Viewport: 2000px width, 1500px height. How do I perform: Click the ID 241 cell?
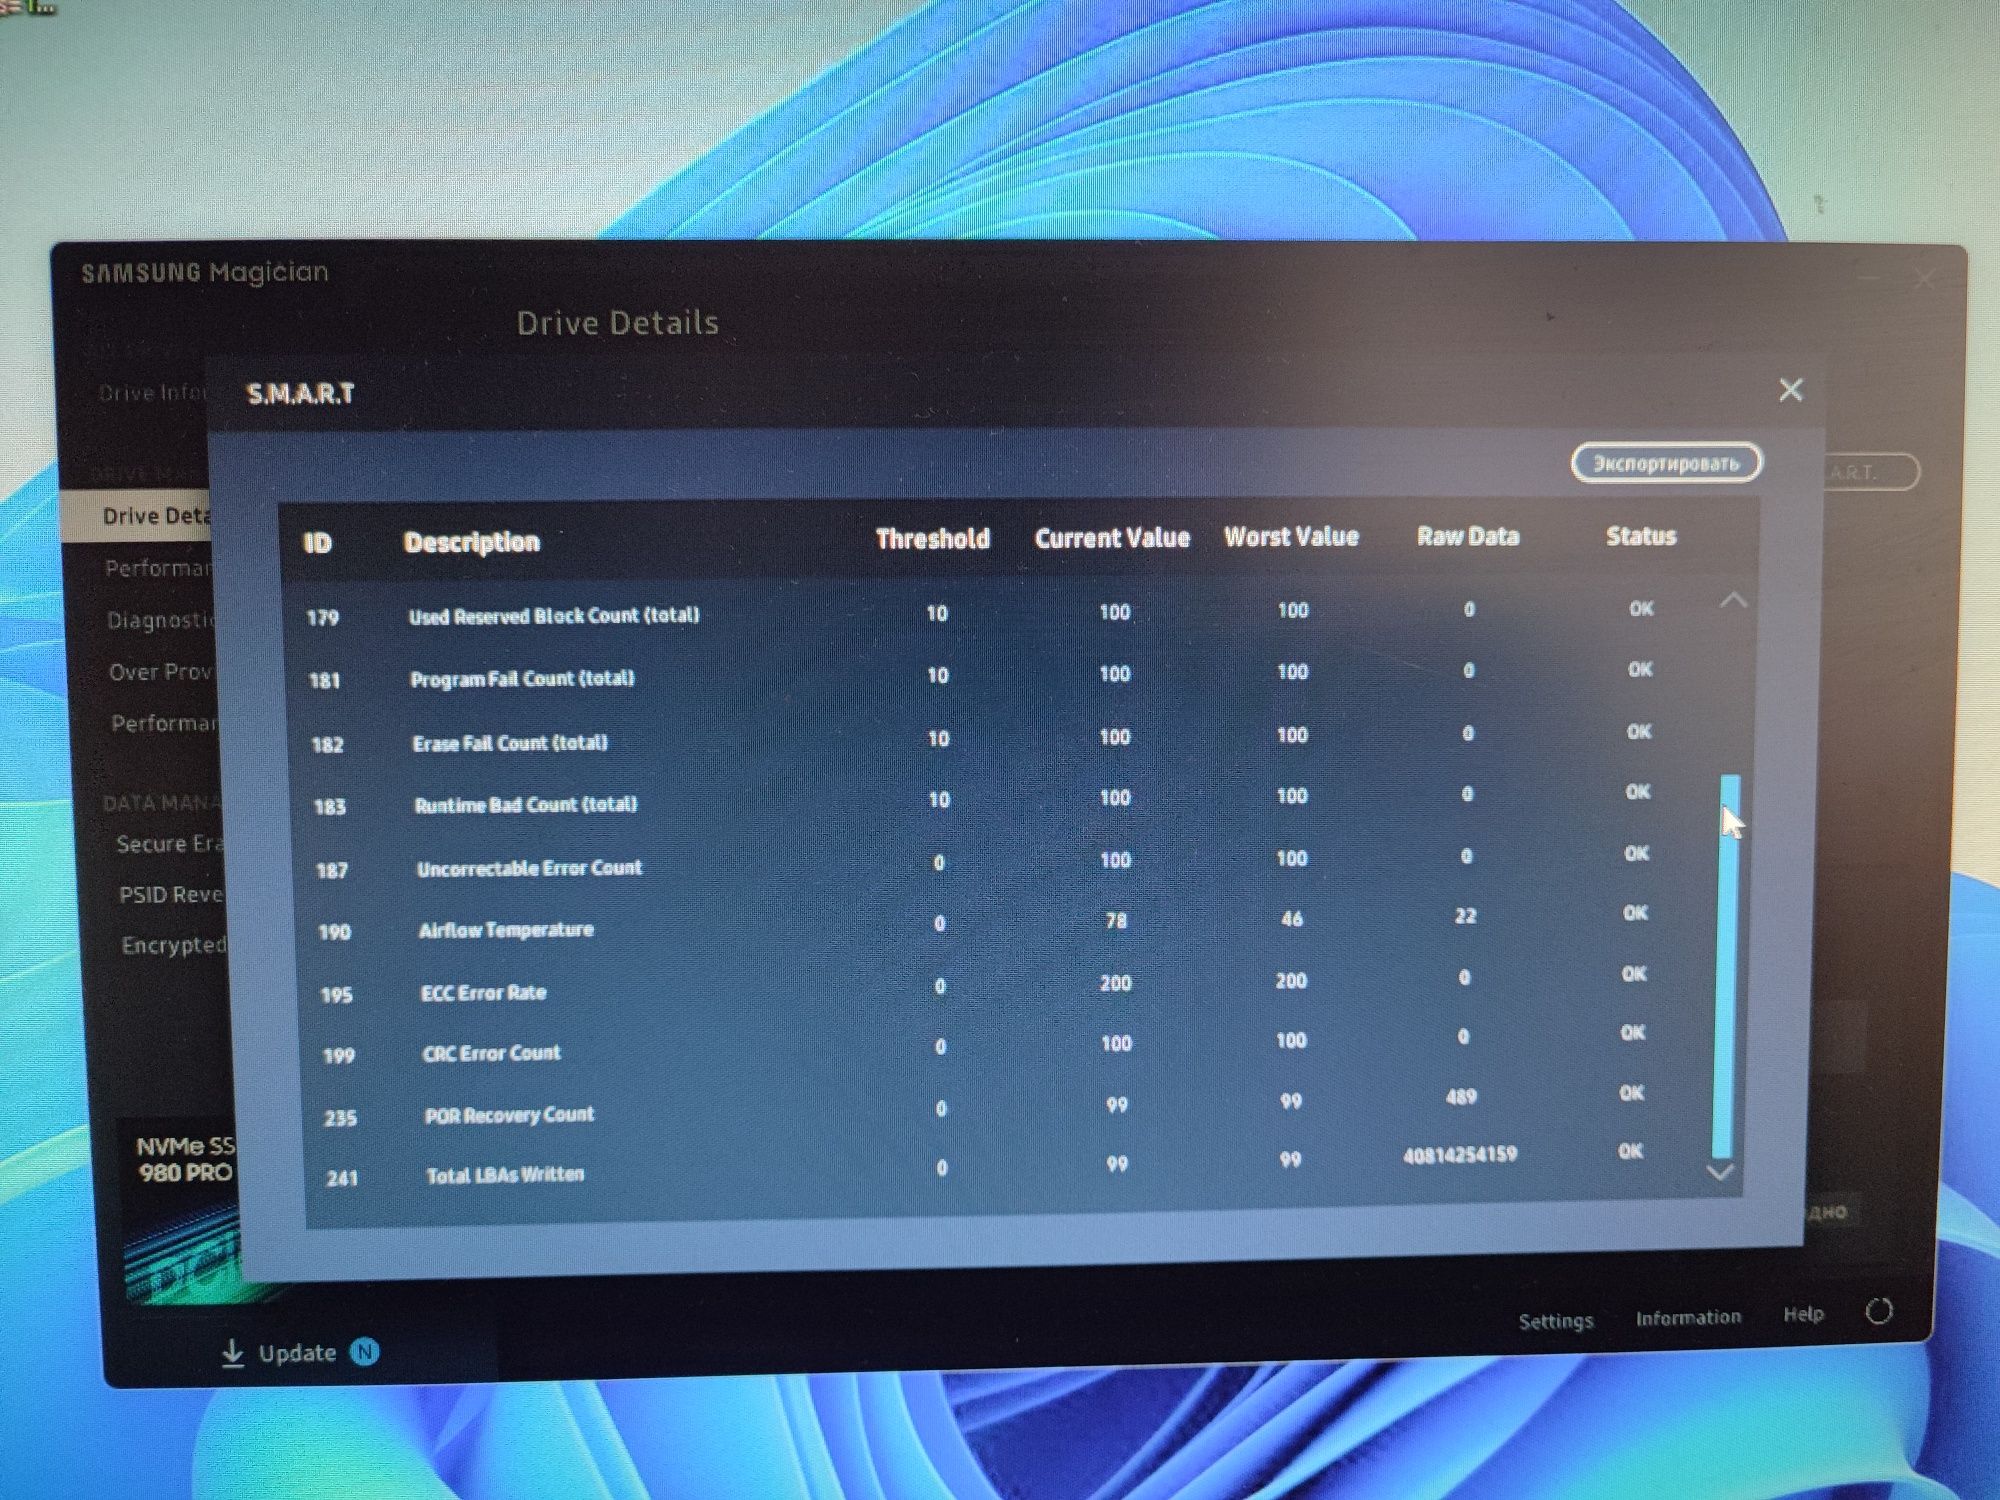342,1179
